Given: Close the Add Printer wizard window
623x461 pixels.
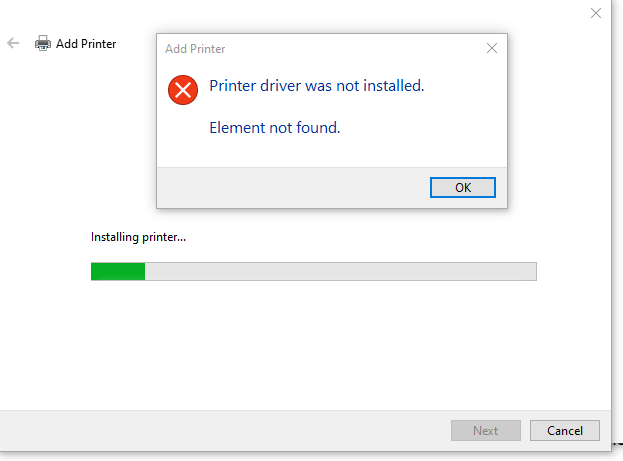Looking at the screenshot, I should click(596, 13).
